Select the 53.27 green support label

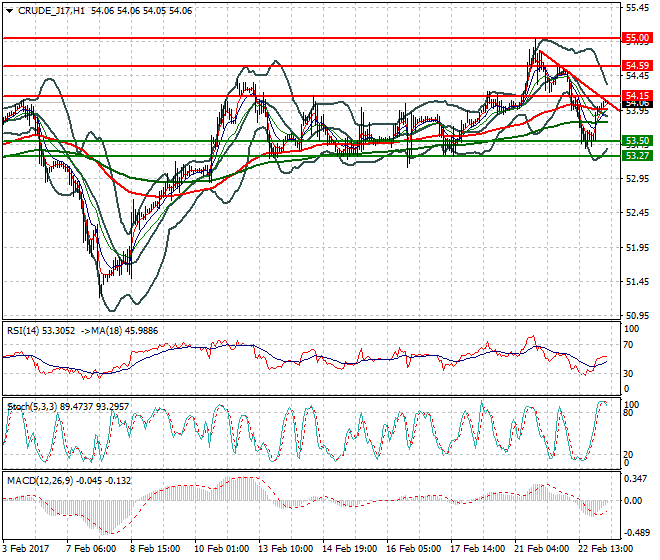click(x=637, y=156)
